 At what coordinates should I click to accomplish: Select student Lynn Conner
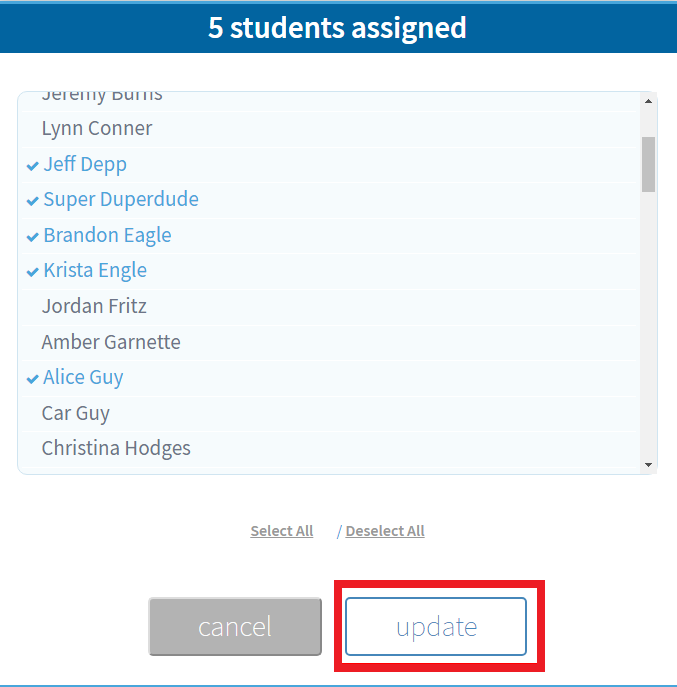click(x=97, y=128)
